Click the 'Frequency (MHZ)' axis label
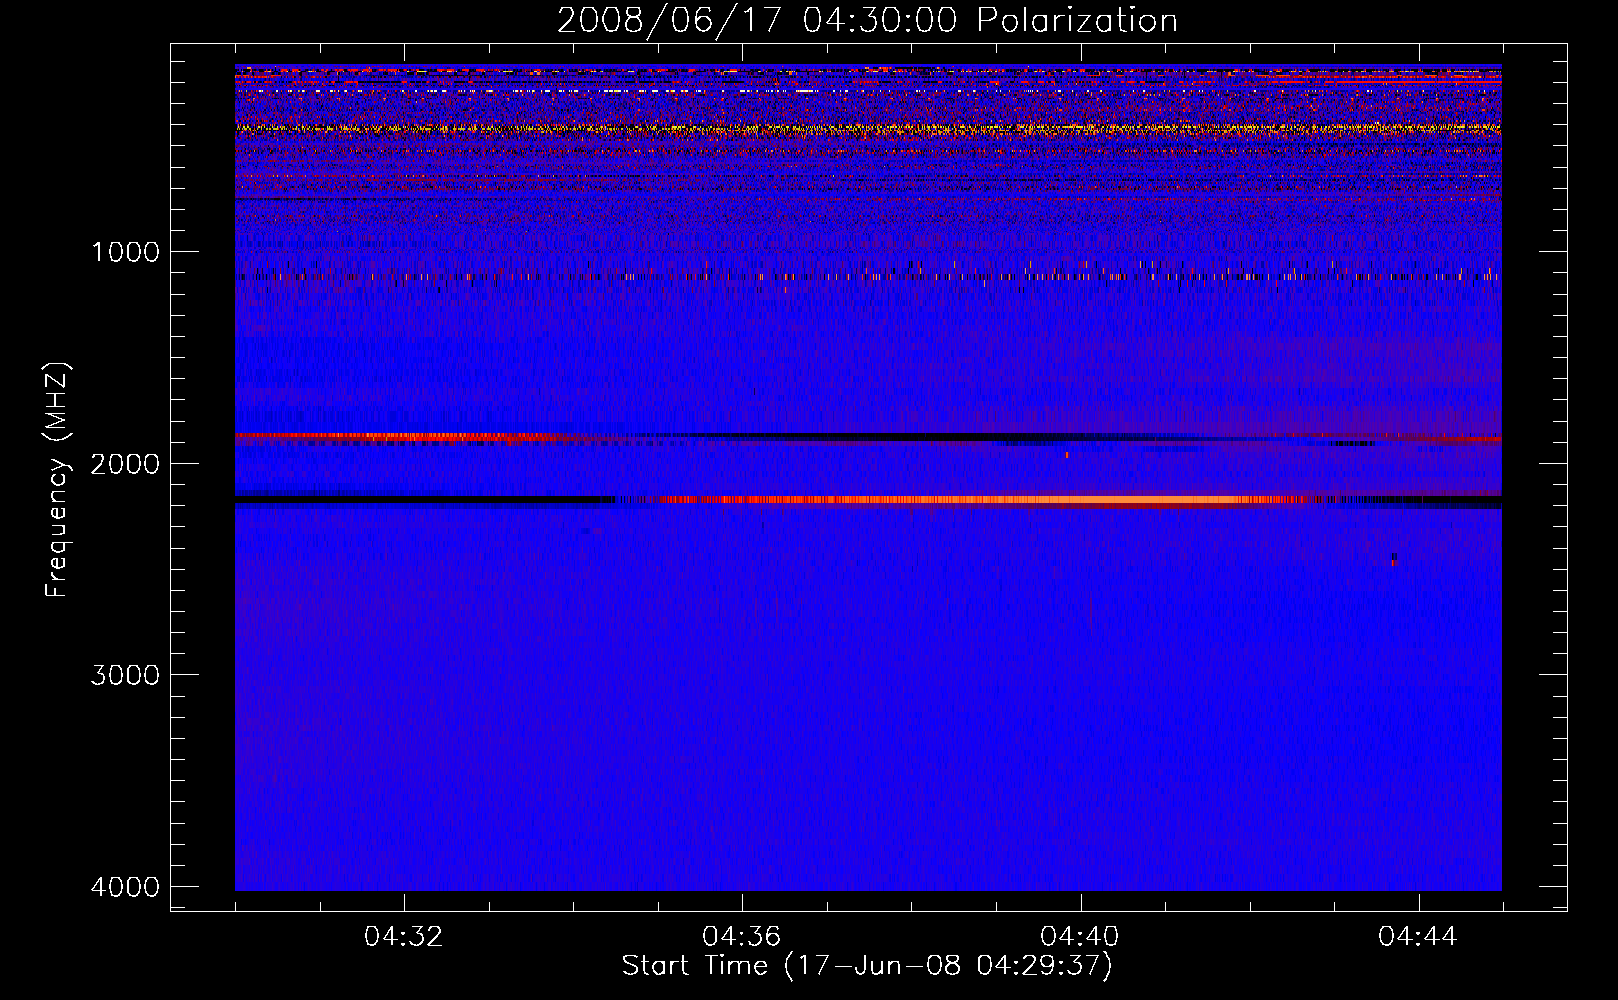This screenshot has height=1000, width=1618. pos(57,480)
